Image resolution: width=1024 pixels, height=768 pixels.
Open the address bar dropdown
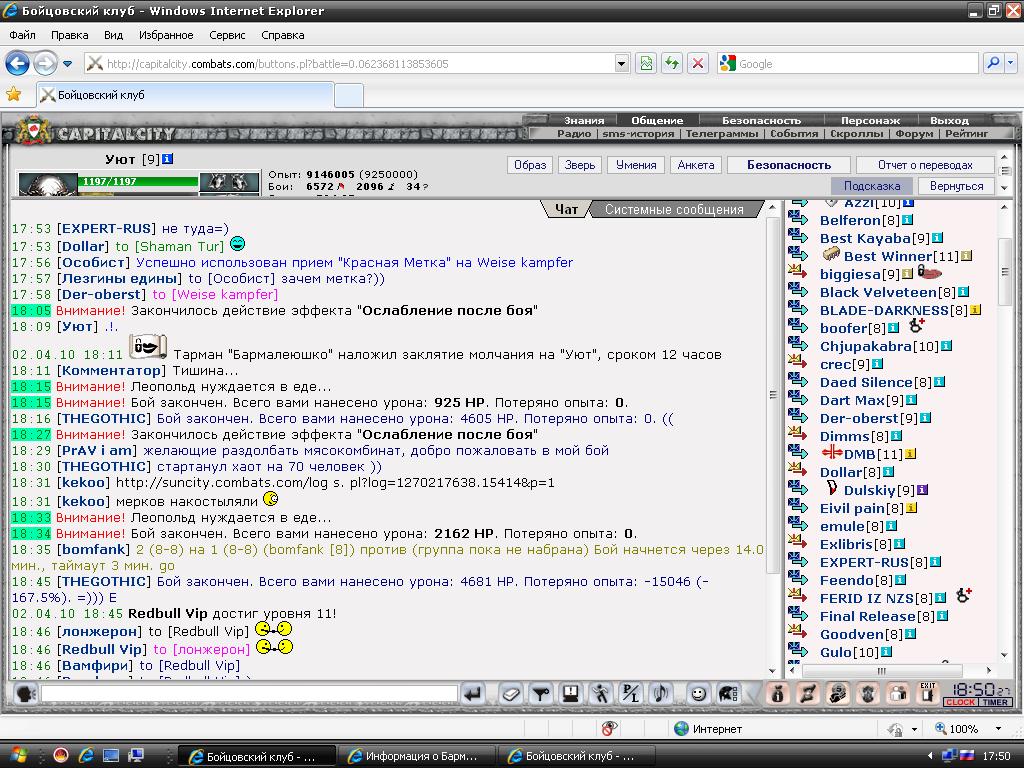point(622,63)
